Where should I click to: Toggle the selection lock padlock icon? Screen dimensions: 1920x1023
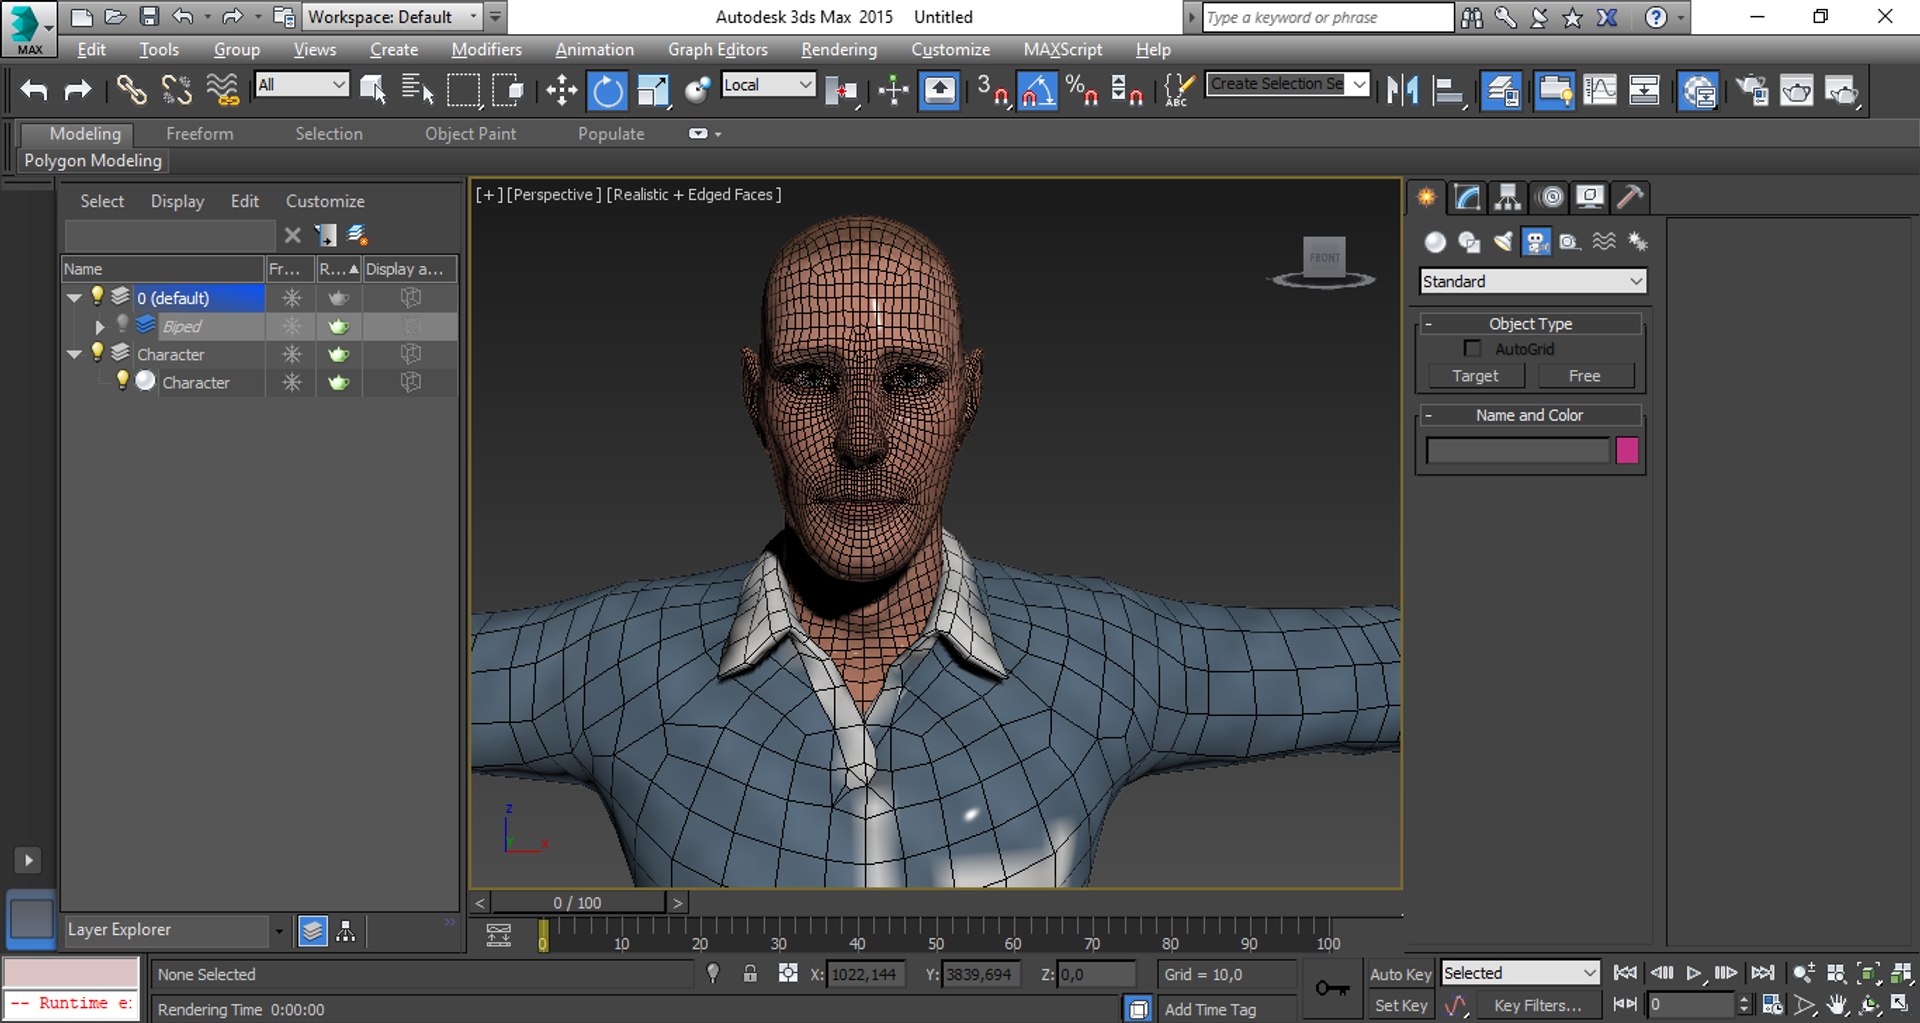[750, 973]
